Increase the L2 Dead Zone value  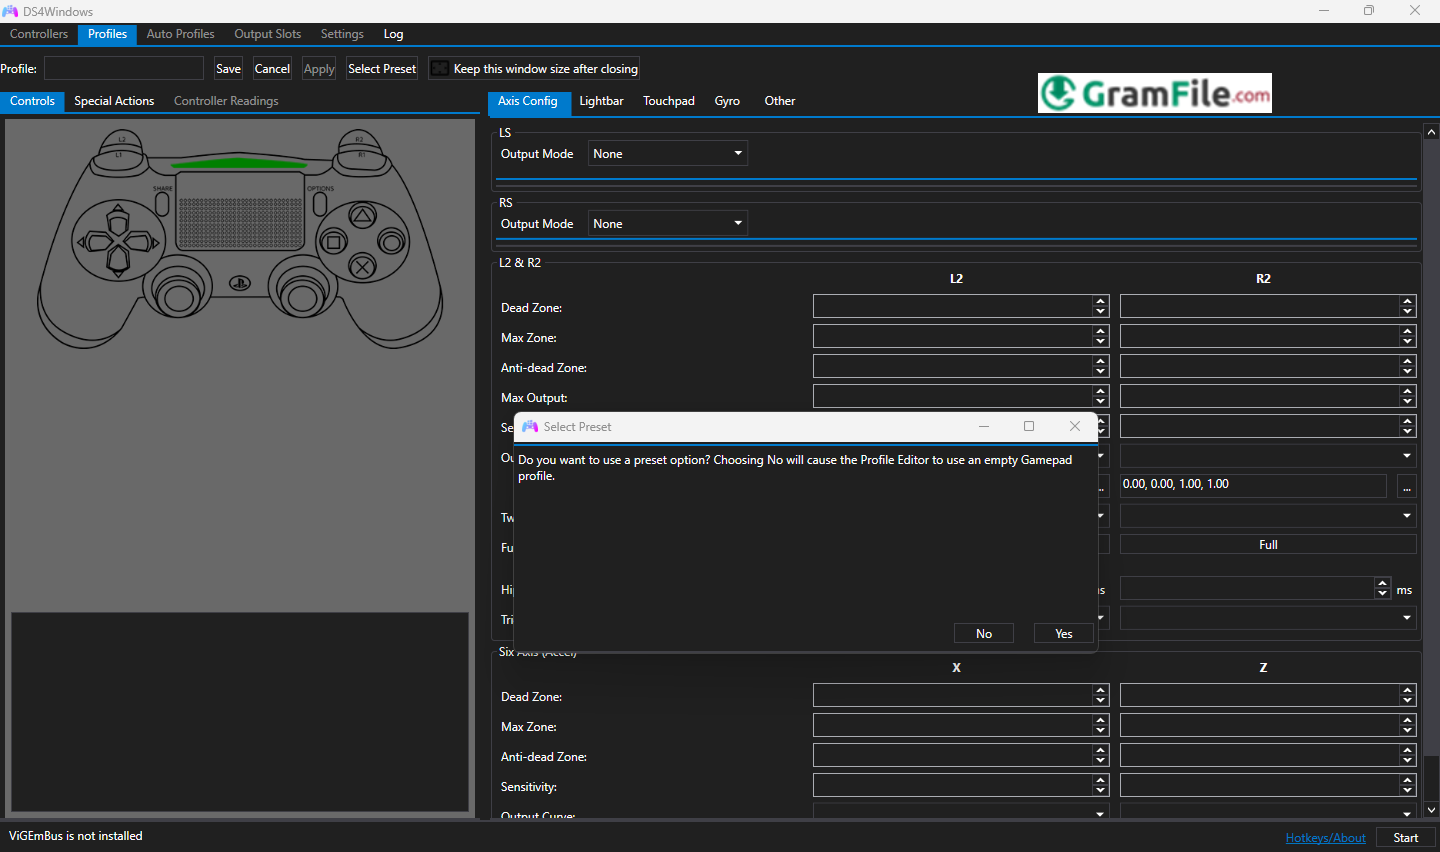[x=1101, y=301]
